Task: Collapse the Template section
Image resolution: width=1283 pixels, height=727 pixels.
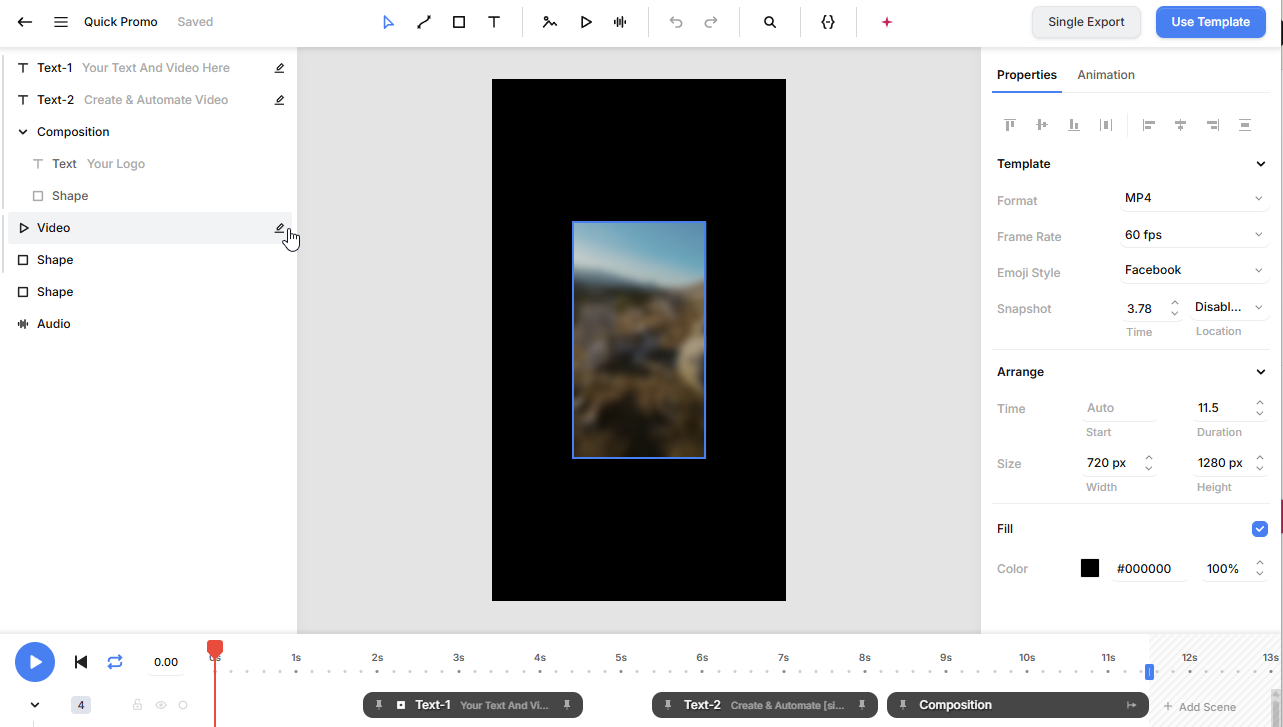Action: click(x=1261, y=164)
